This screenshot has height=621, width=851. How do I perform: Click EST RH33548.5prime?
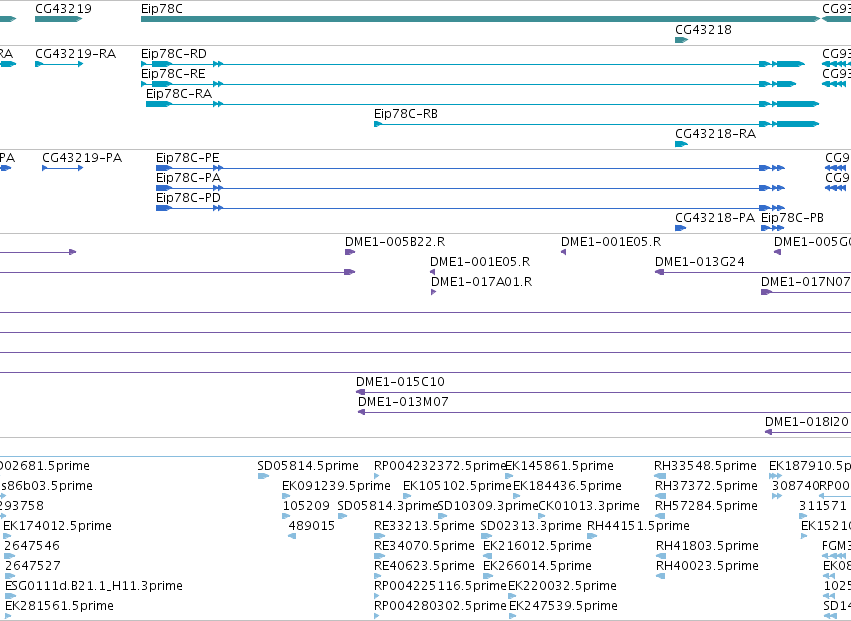[660, 476]
